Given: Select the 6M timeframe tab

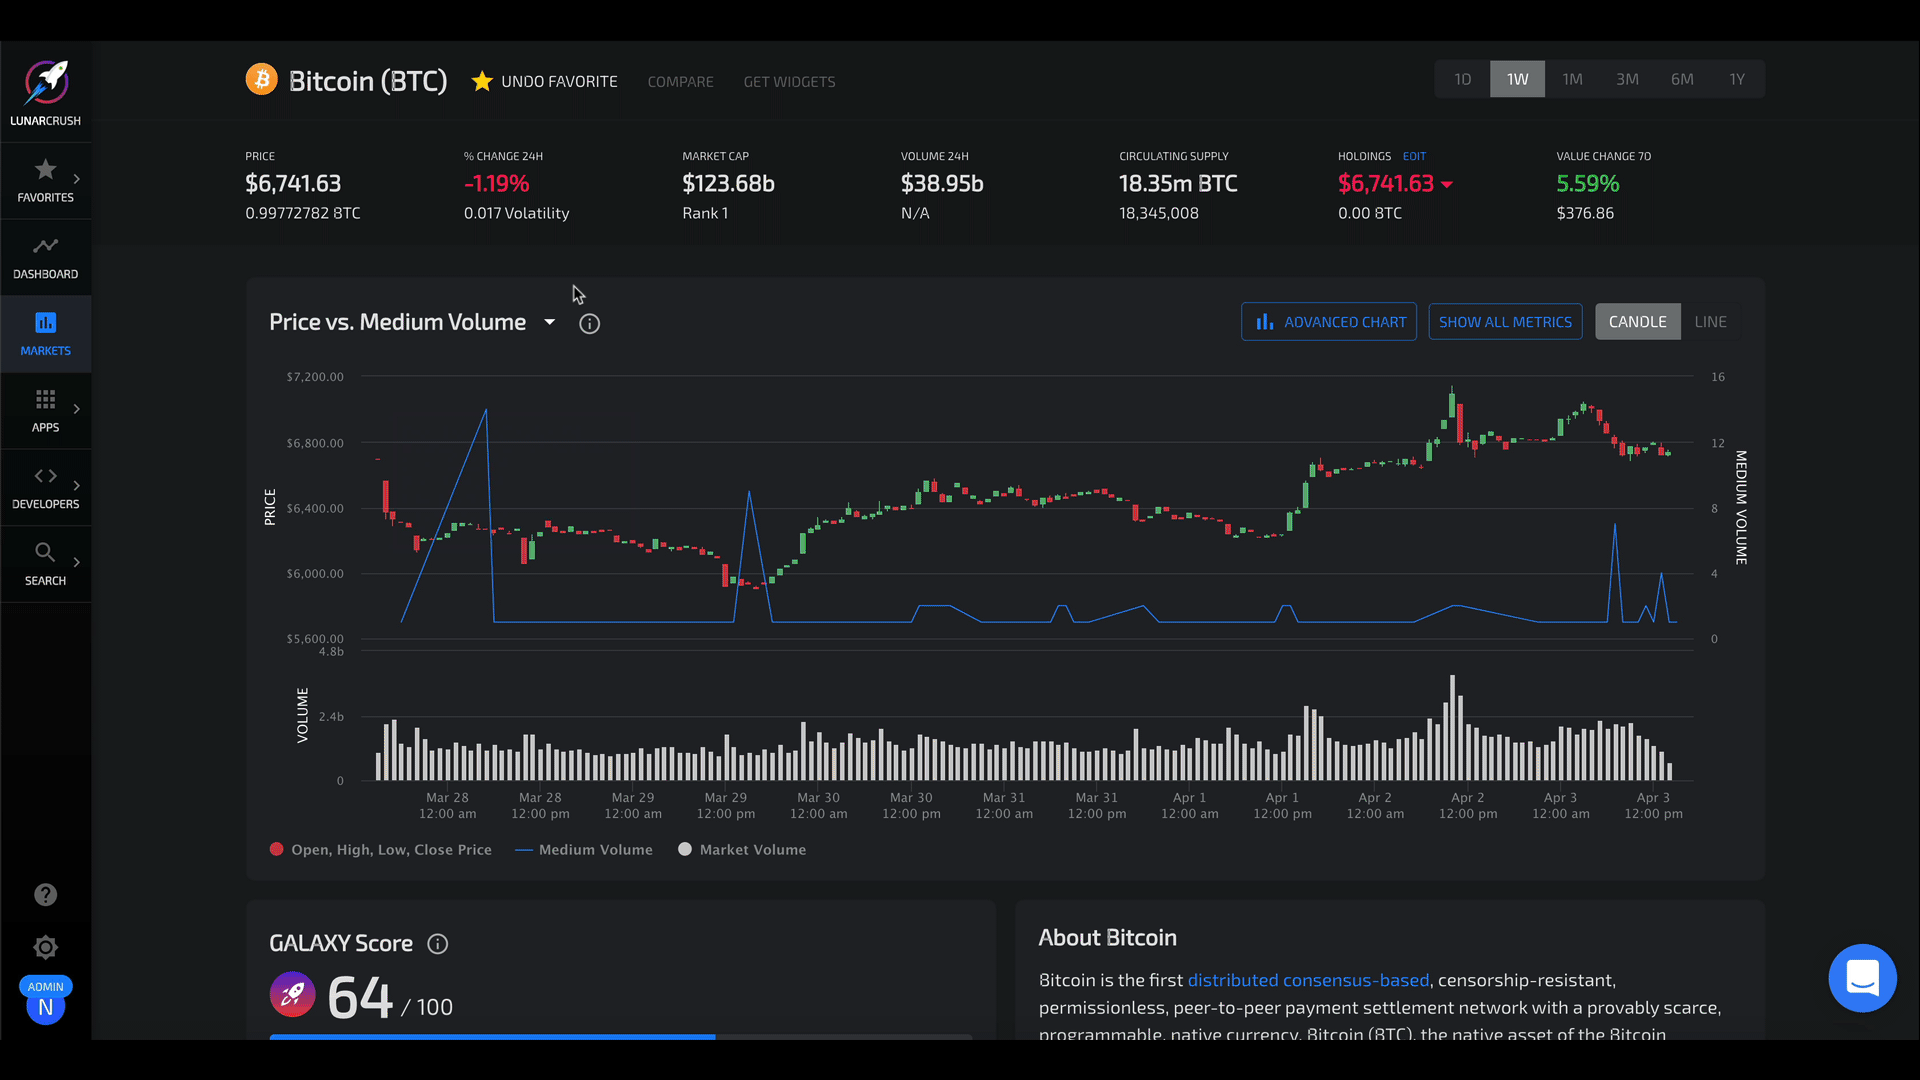Looking at the screenshot, I should (1682, 79).
